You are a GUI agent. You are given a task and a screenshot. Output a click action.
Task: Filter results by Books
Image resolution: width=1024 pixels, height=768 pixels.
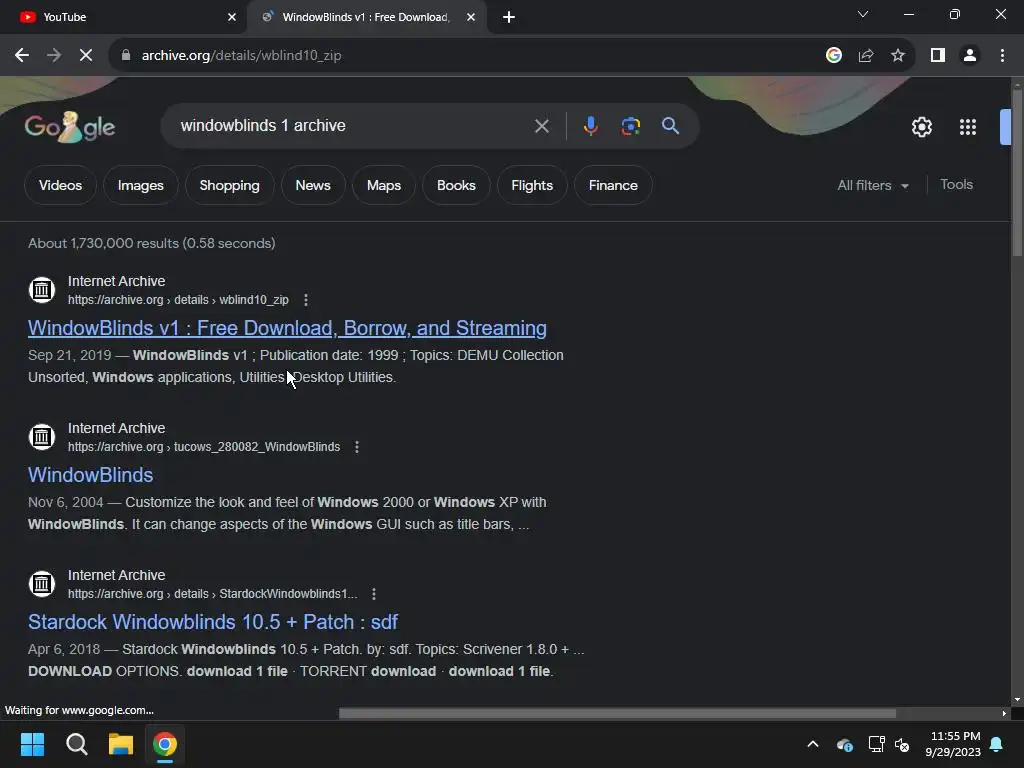[456, 185]
